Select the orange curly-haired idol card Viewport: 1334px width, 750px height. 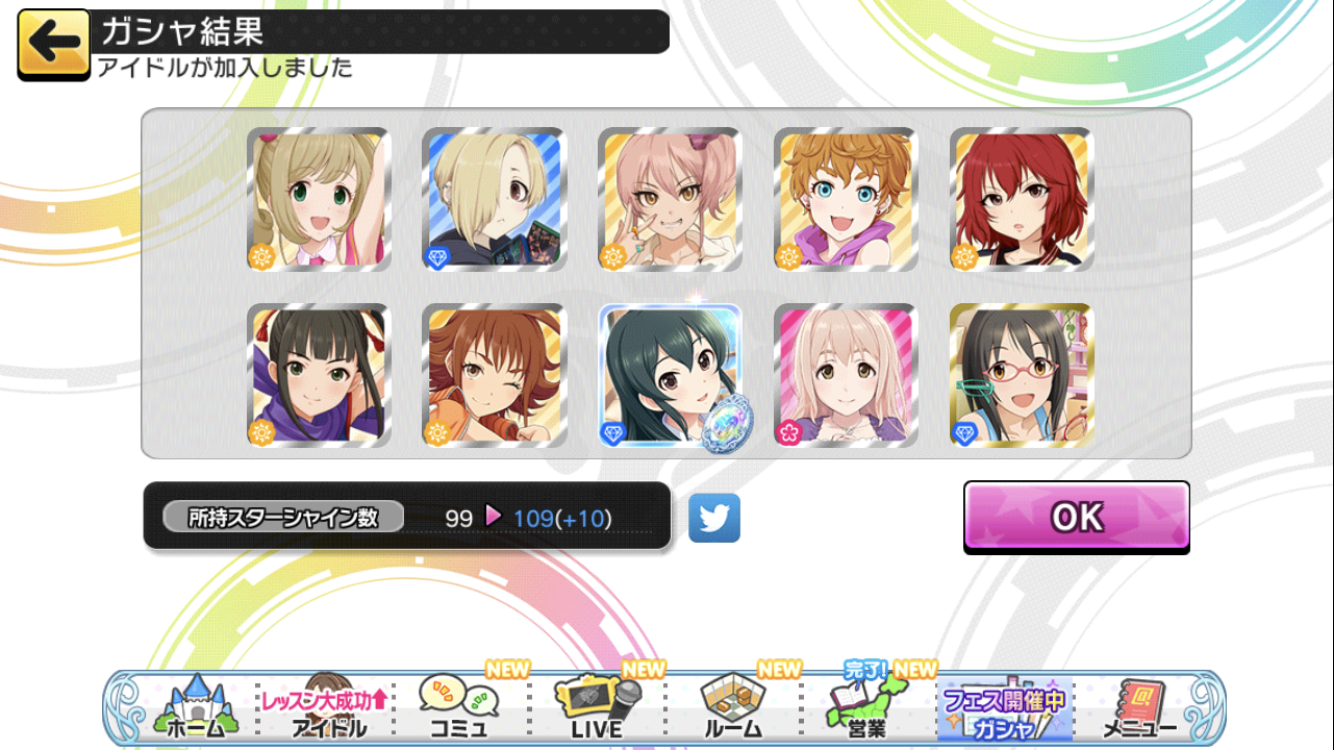(x=846, y=200)
